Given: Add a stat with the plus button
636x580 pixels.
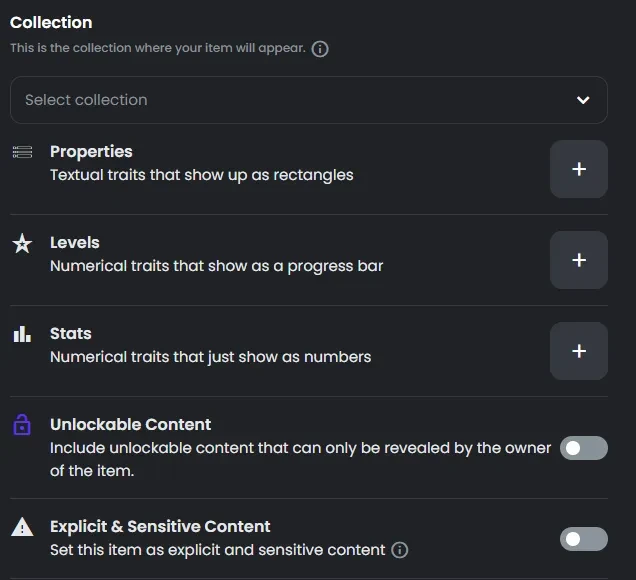Looking at the screenshot, I should (x=579, y=351).
